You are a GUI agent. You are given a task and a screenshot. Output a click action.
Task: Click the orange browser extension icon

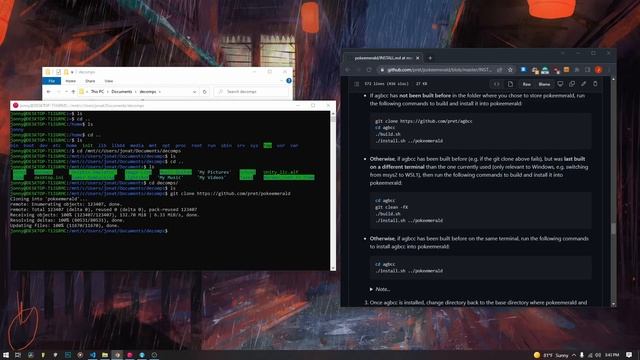[x=566, y=70]
